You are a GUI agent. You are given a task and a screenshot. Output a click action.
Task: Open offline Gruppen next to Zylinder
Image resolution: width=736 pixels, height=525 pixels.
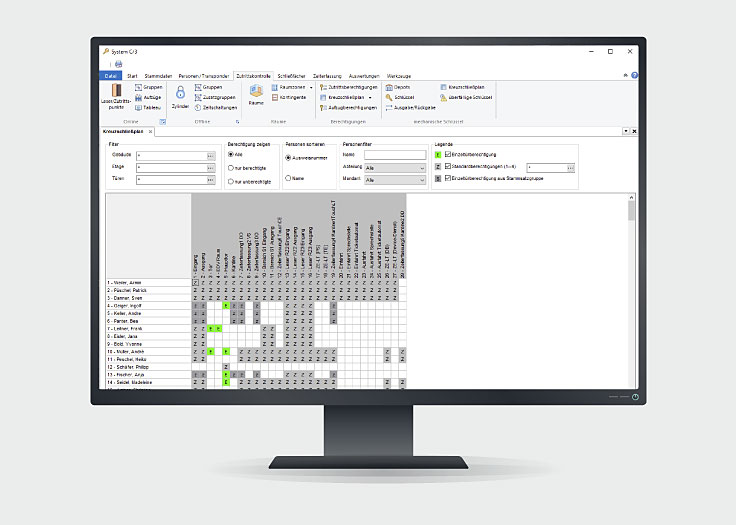coord(208,87)
